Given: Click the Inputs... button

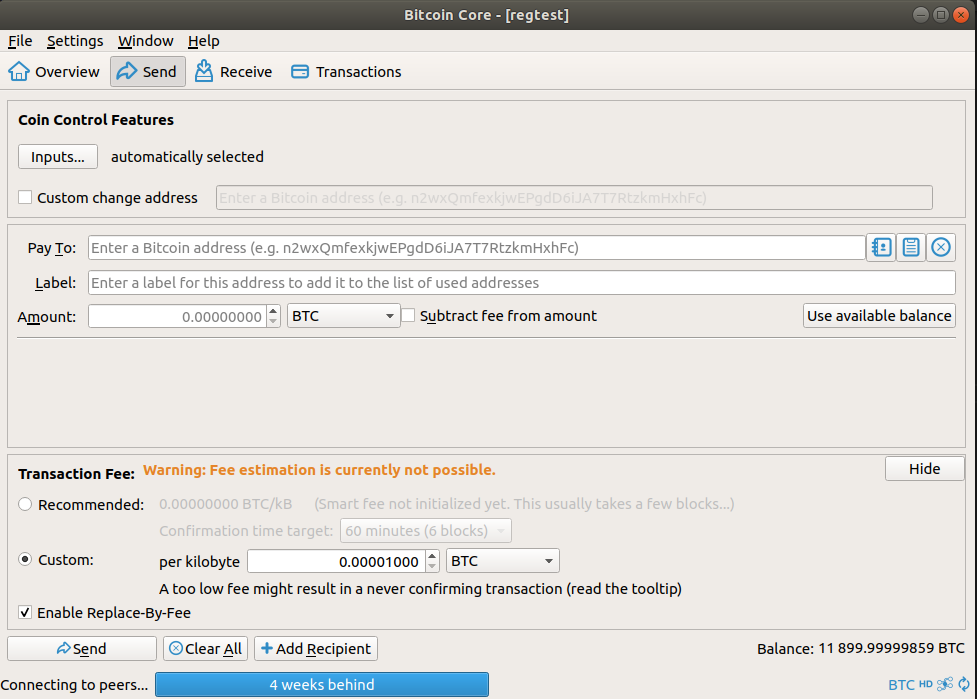Looking at the screenshot, I should [58, 156].
